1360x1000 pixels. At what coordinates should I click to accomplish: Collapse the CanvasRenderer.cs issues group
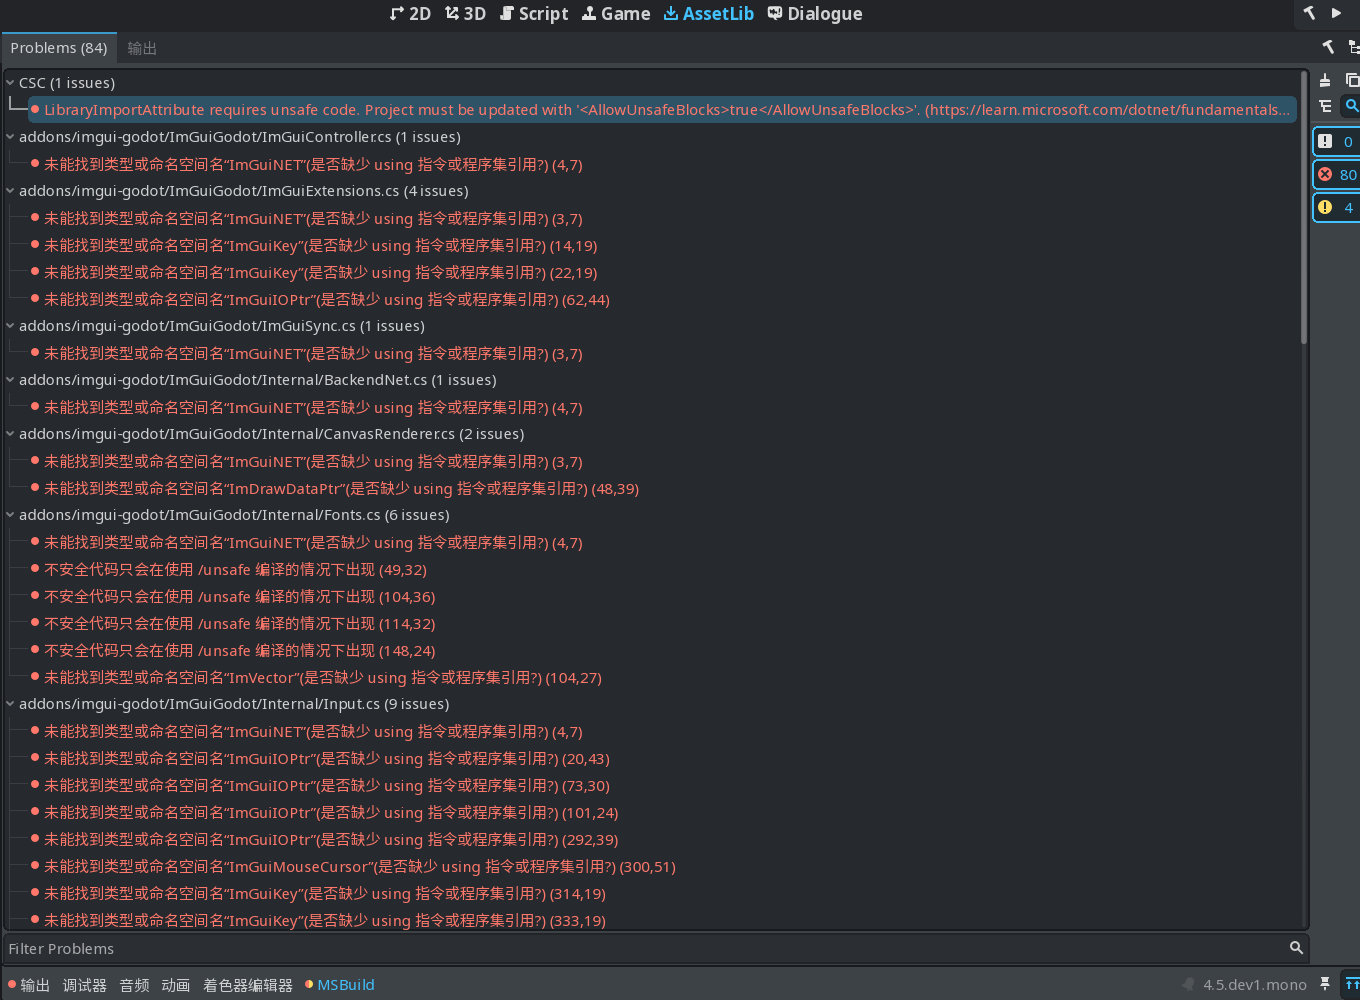coord(10,434)
